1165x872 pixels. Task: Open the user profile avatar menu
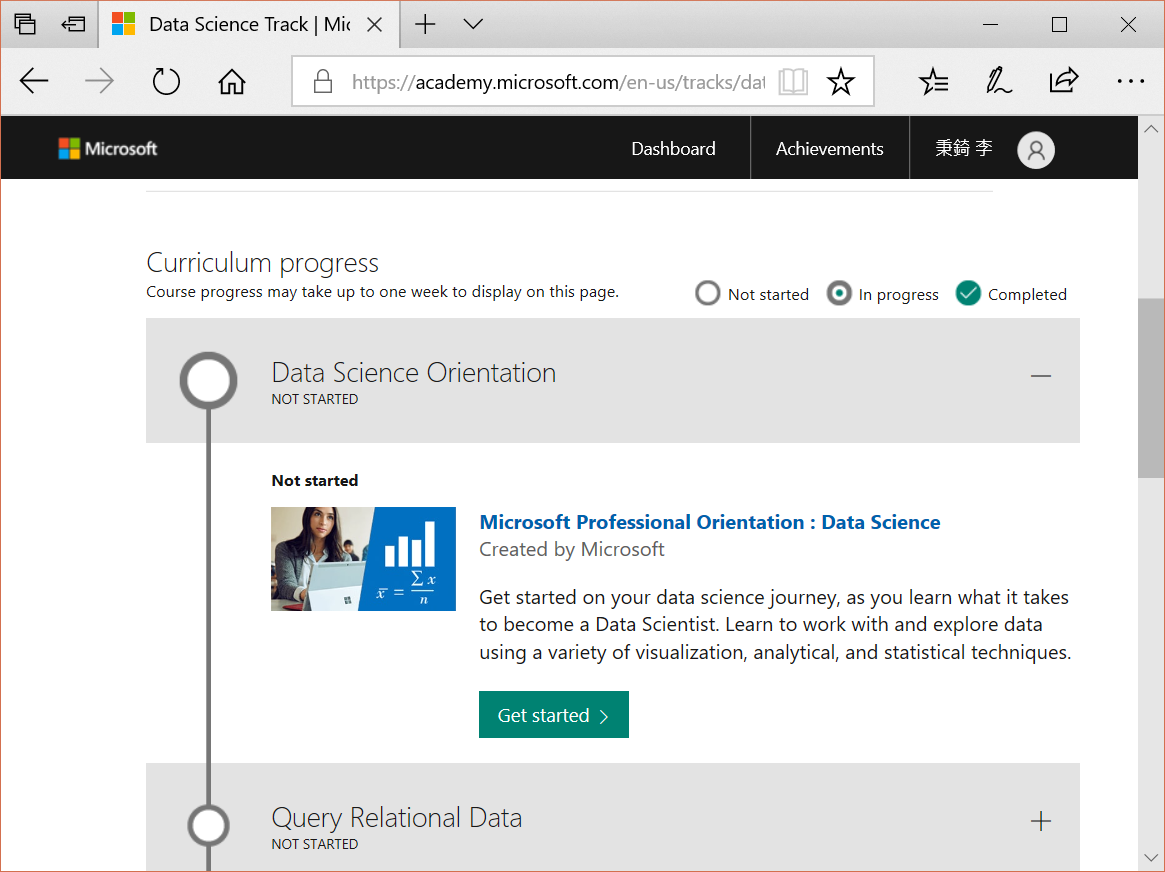click(1036, 149)
